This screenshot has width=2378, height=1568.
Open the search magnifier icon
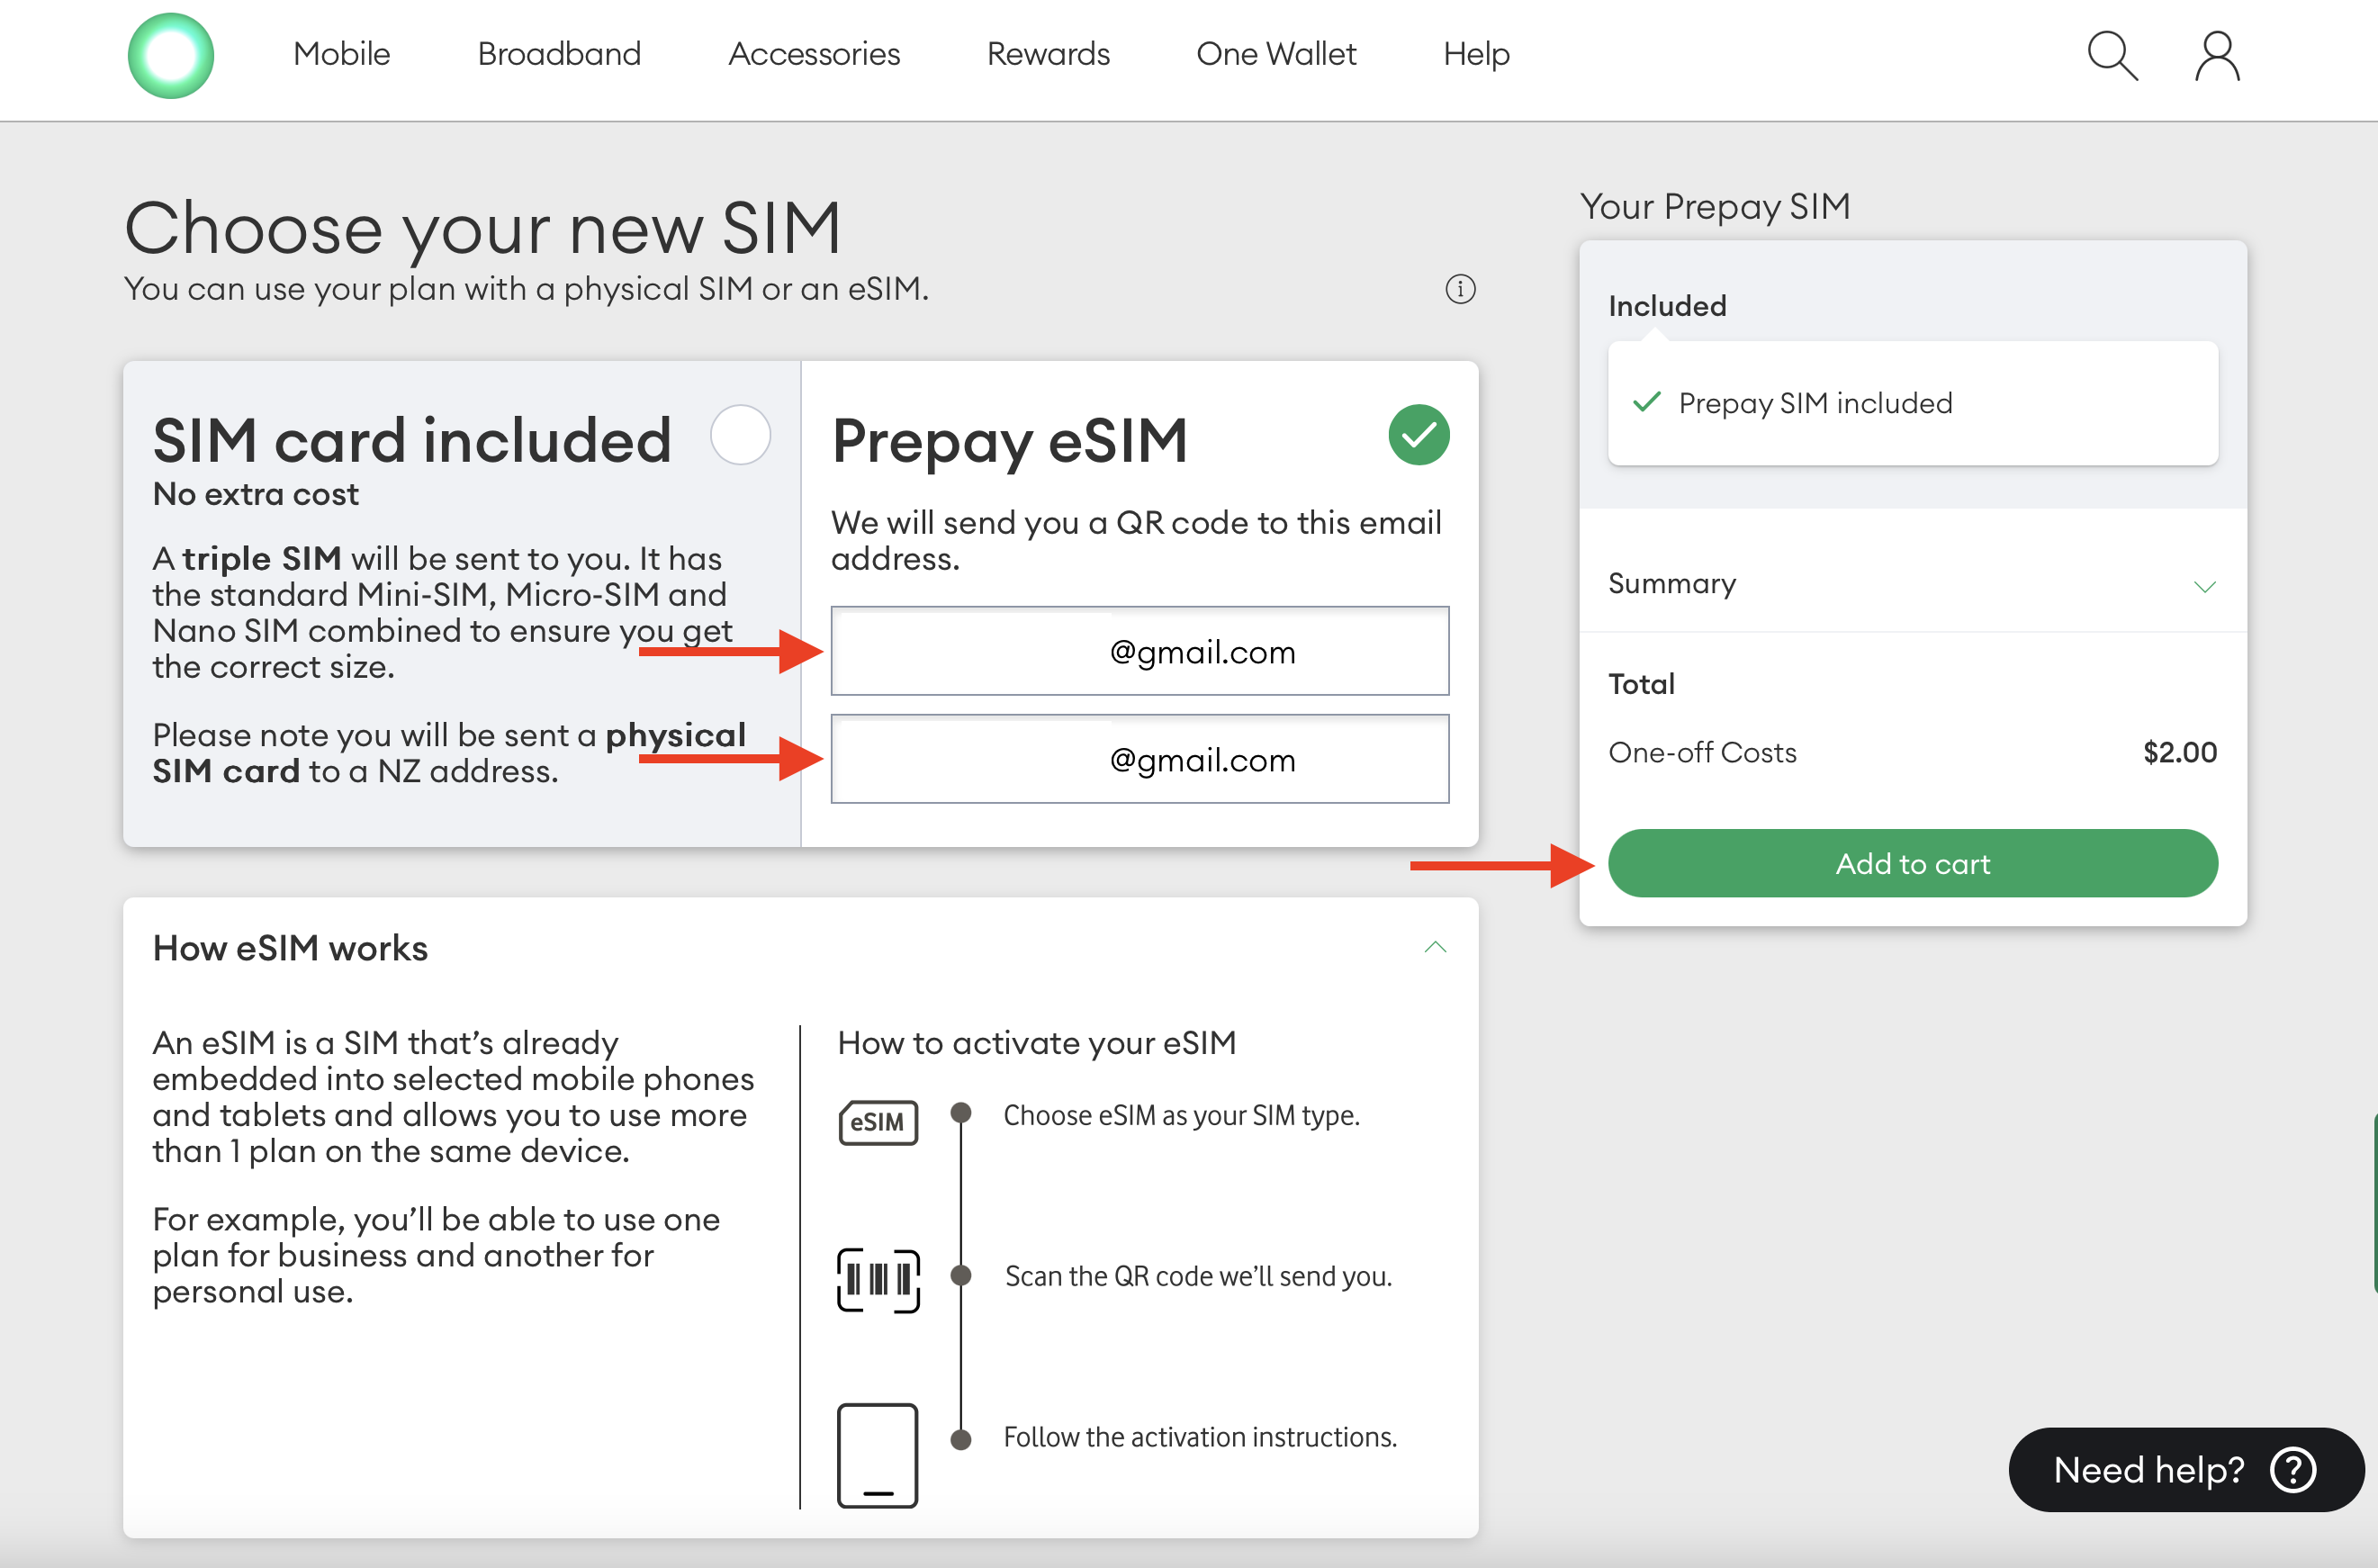pos(2111,55)
